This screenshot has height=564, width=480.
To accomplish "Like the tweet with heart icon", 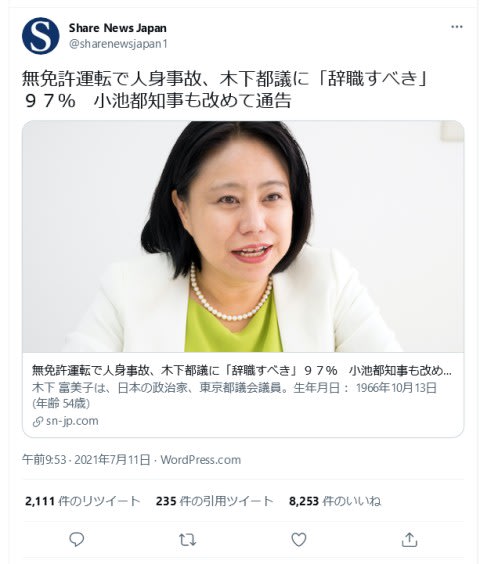I will click(x=299, y=540).
